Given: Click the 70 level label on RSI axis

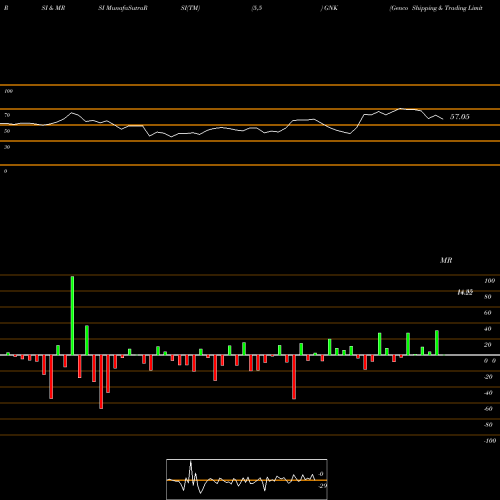Looking at the screenshot, I should (7, 115).
